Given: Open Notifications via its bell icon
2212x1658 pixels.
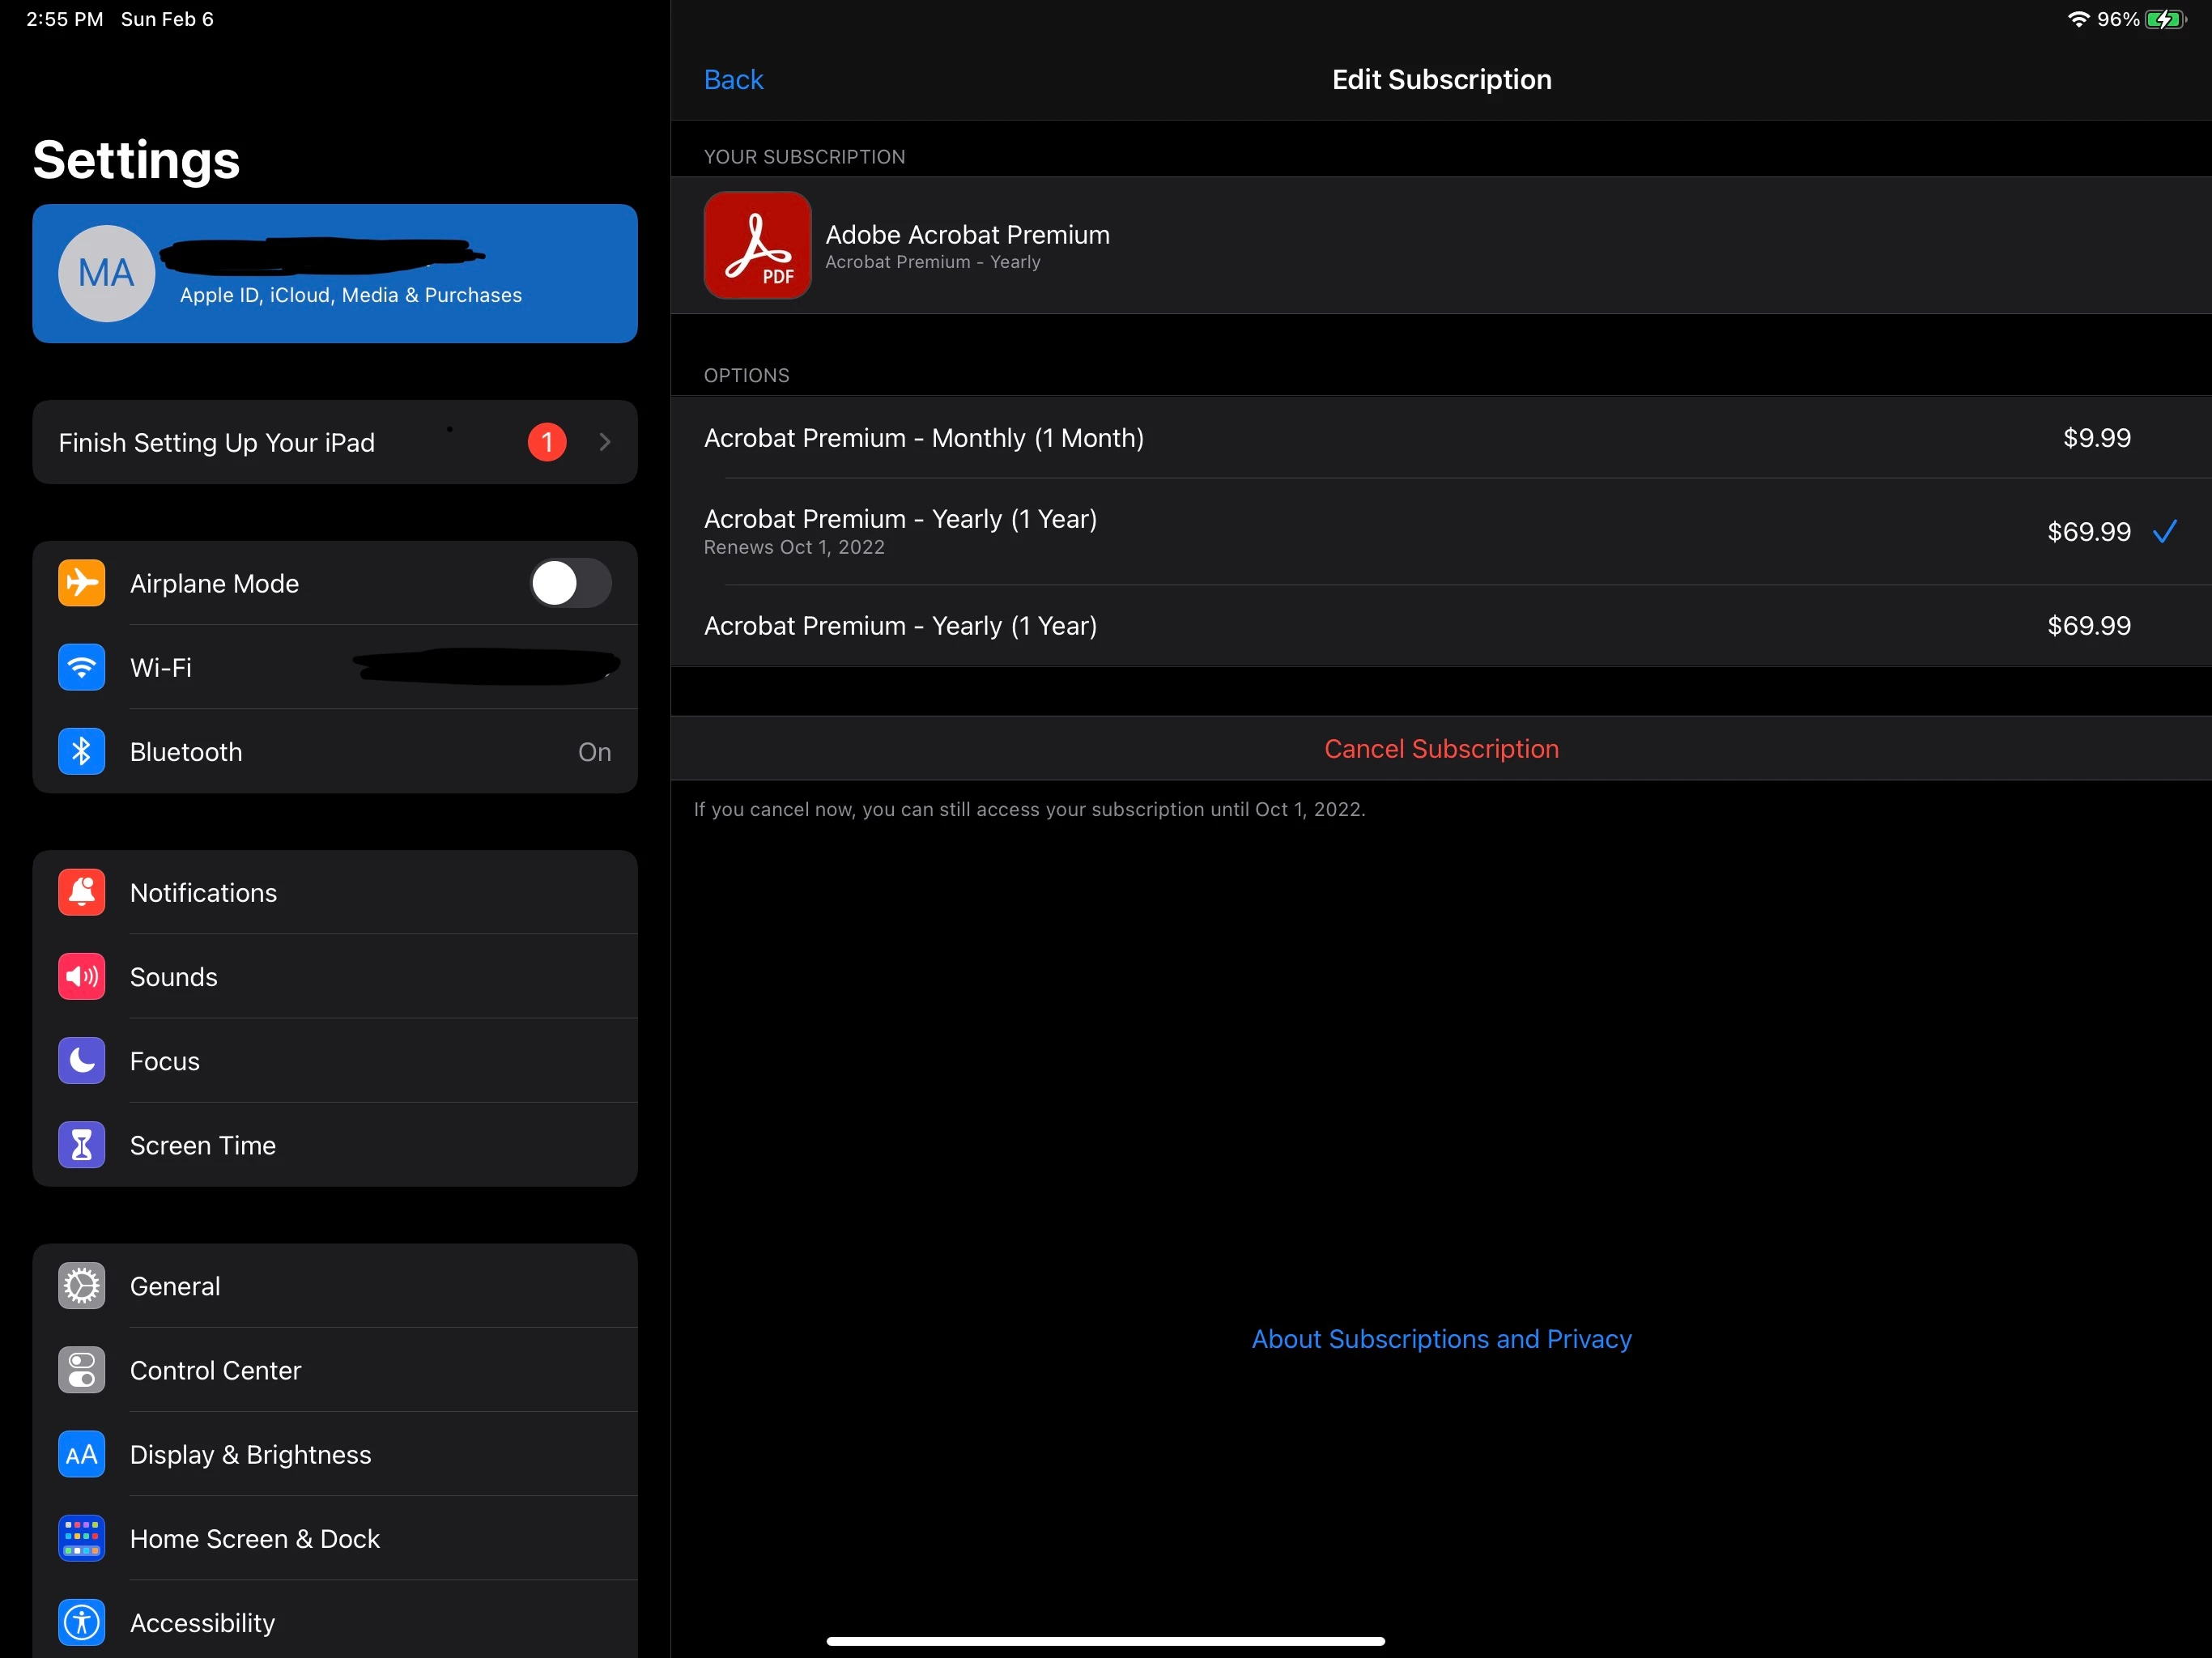Looking at the screenshot, I should pyautogui.click(x=82, y=892).
